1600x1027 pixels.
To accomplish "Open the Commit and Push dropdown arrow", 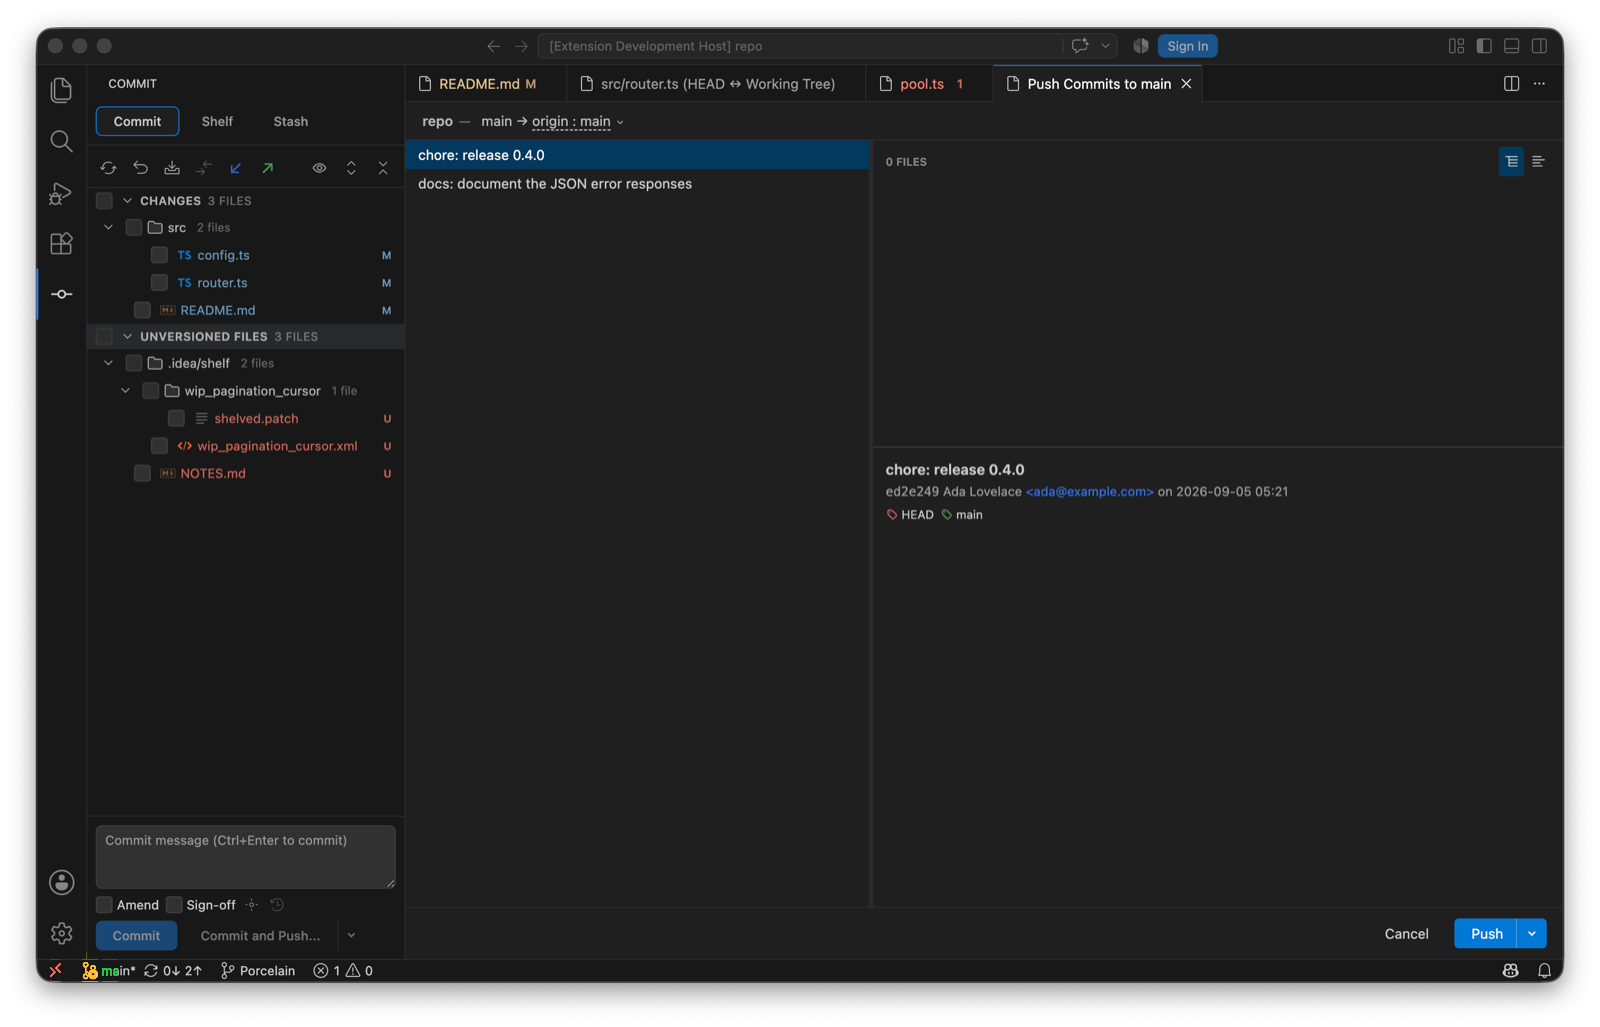I will tap(351, 935).
